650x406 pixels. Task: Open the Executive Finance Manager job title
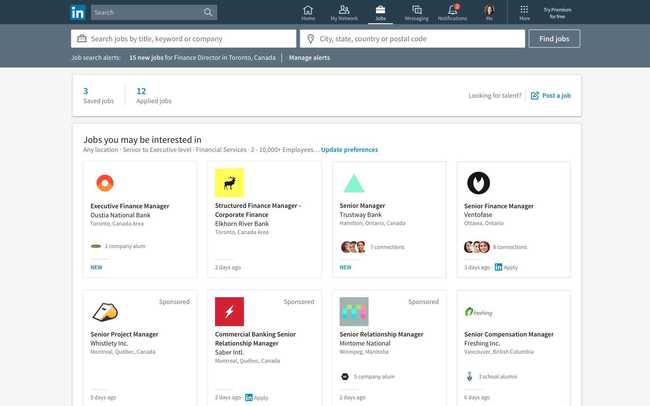(x=130, y=206)
